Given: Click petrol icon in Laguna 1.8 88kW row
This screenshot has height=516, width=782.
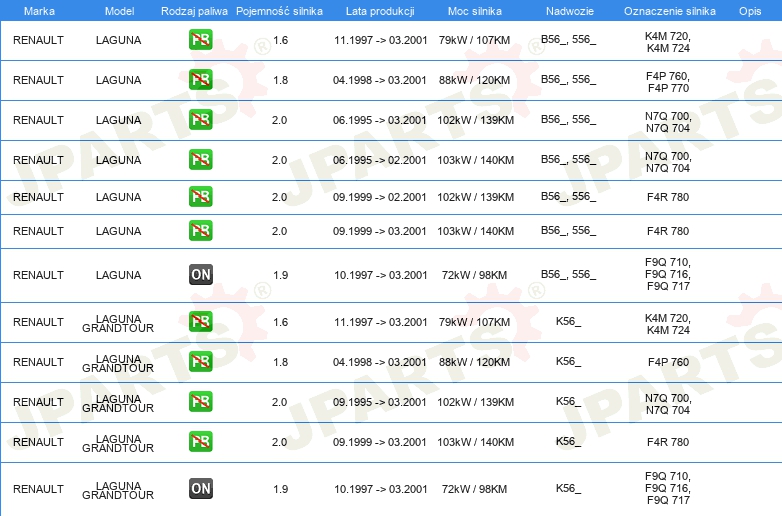Looking at the screenshot, I should pos(201,80).
